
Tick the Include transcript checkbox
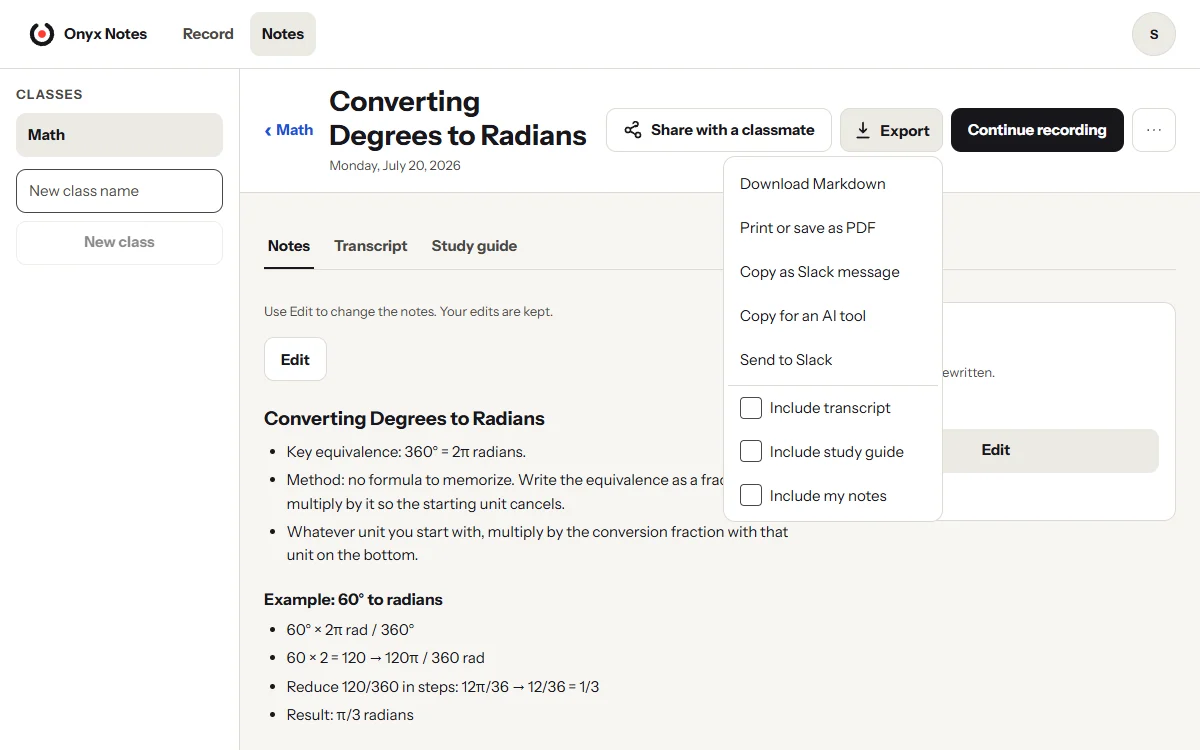751,408
